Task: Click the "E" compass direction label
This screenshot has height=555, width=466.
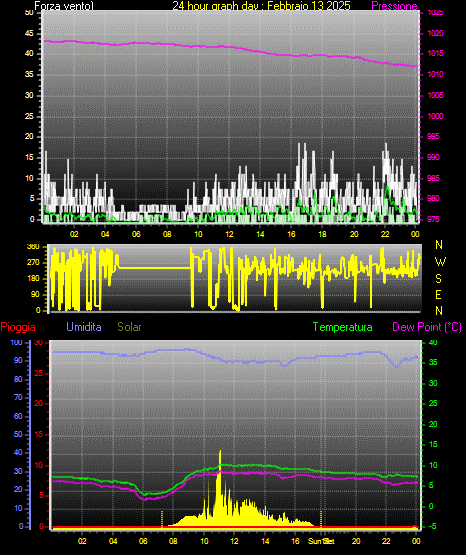Action: 438,295
